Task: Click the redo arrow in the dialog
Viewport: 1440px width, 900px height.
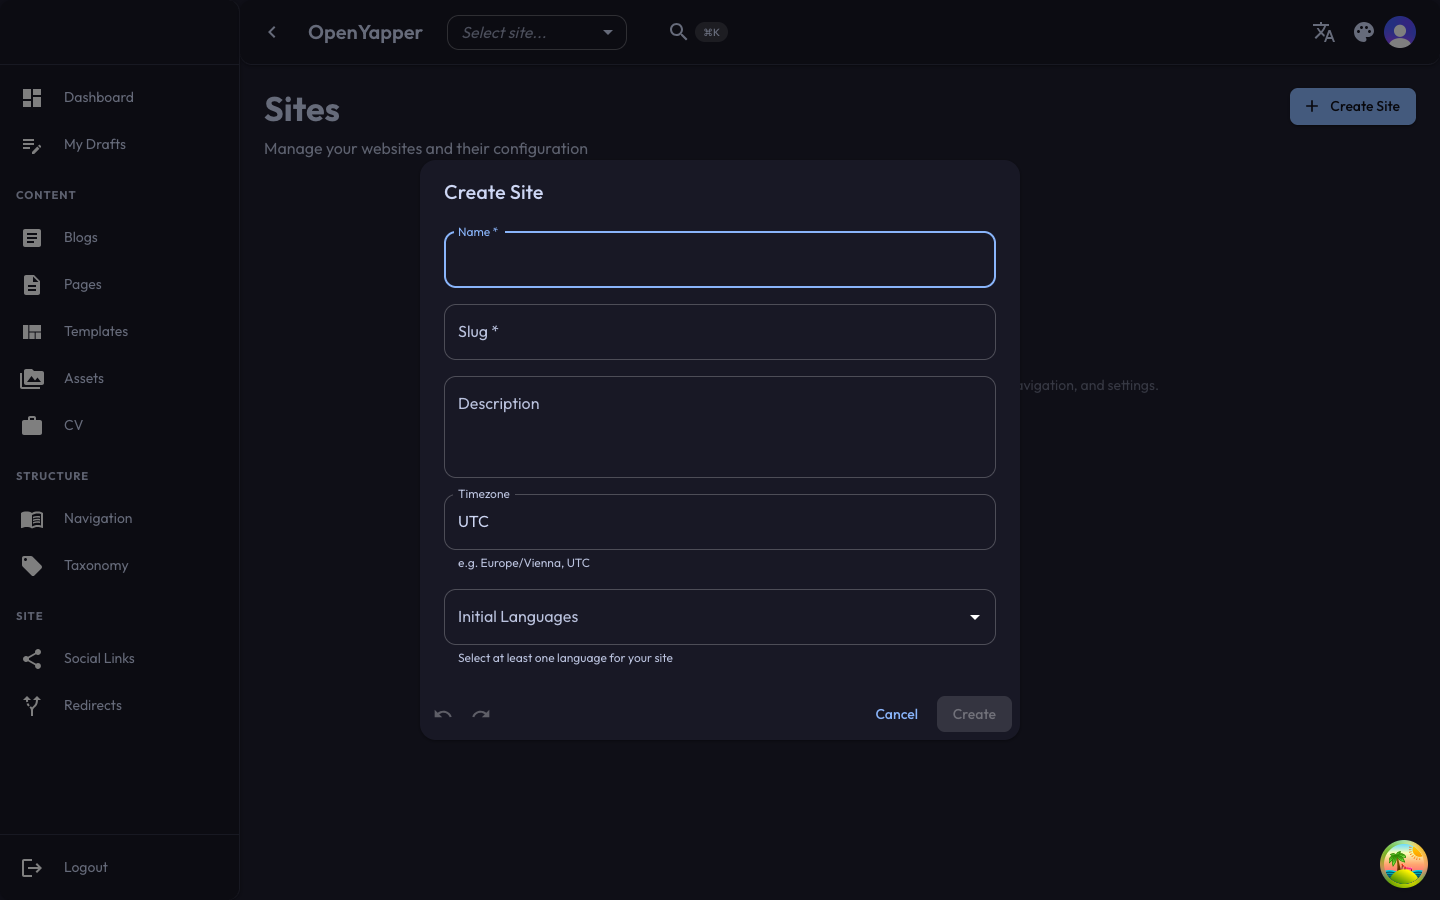Action: tap(481, 714)
